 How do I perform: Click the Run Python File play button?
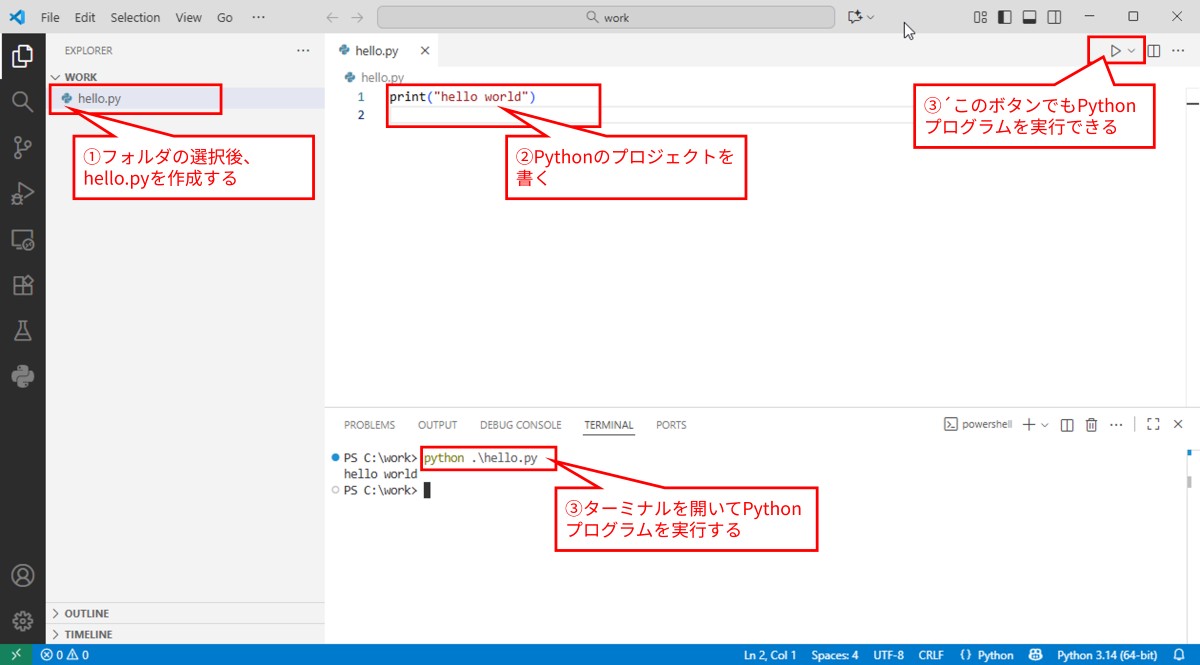pos(1115,50)
